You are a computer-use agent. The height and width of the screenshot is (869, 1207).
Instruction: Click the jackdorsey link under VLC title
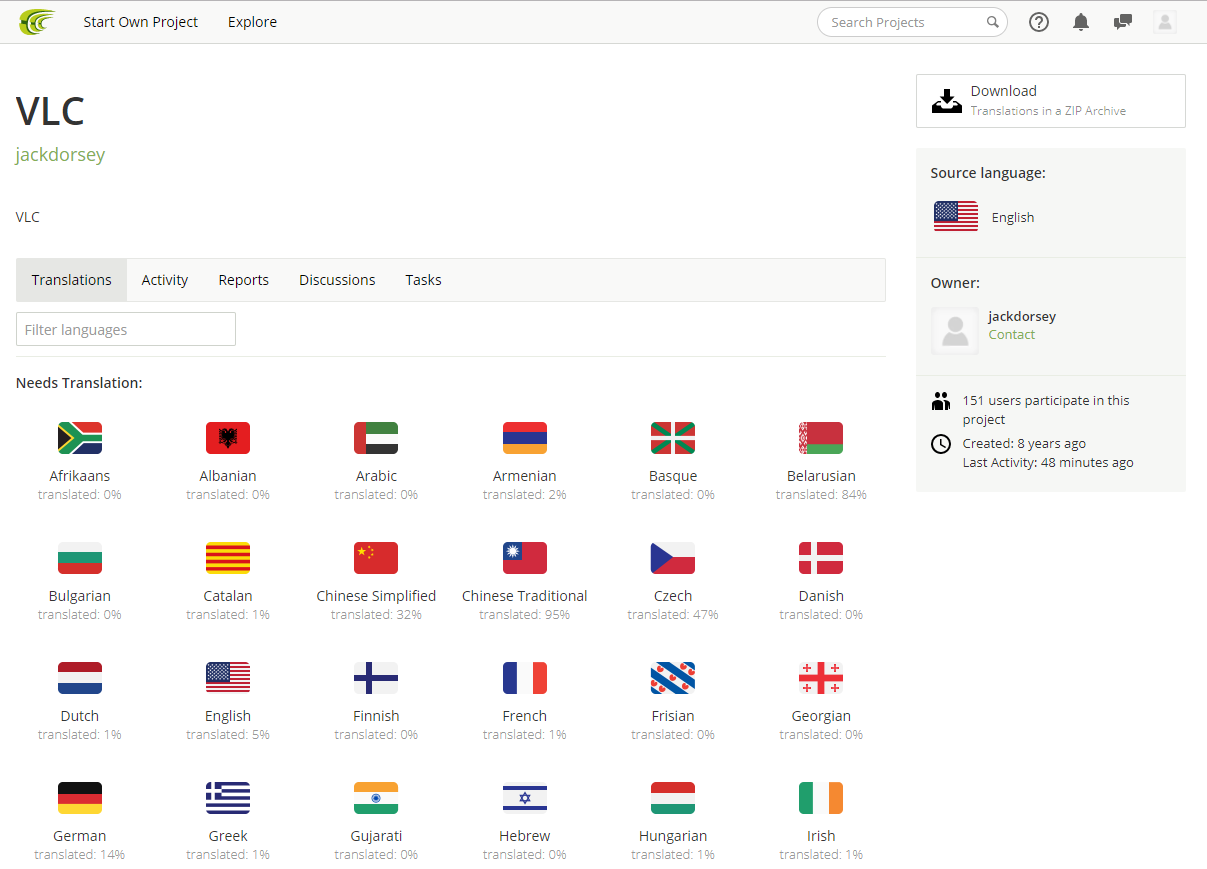(x=60, y=155)
